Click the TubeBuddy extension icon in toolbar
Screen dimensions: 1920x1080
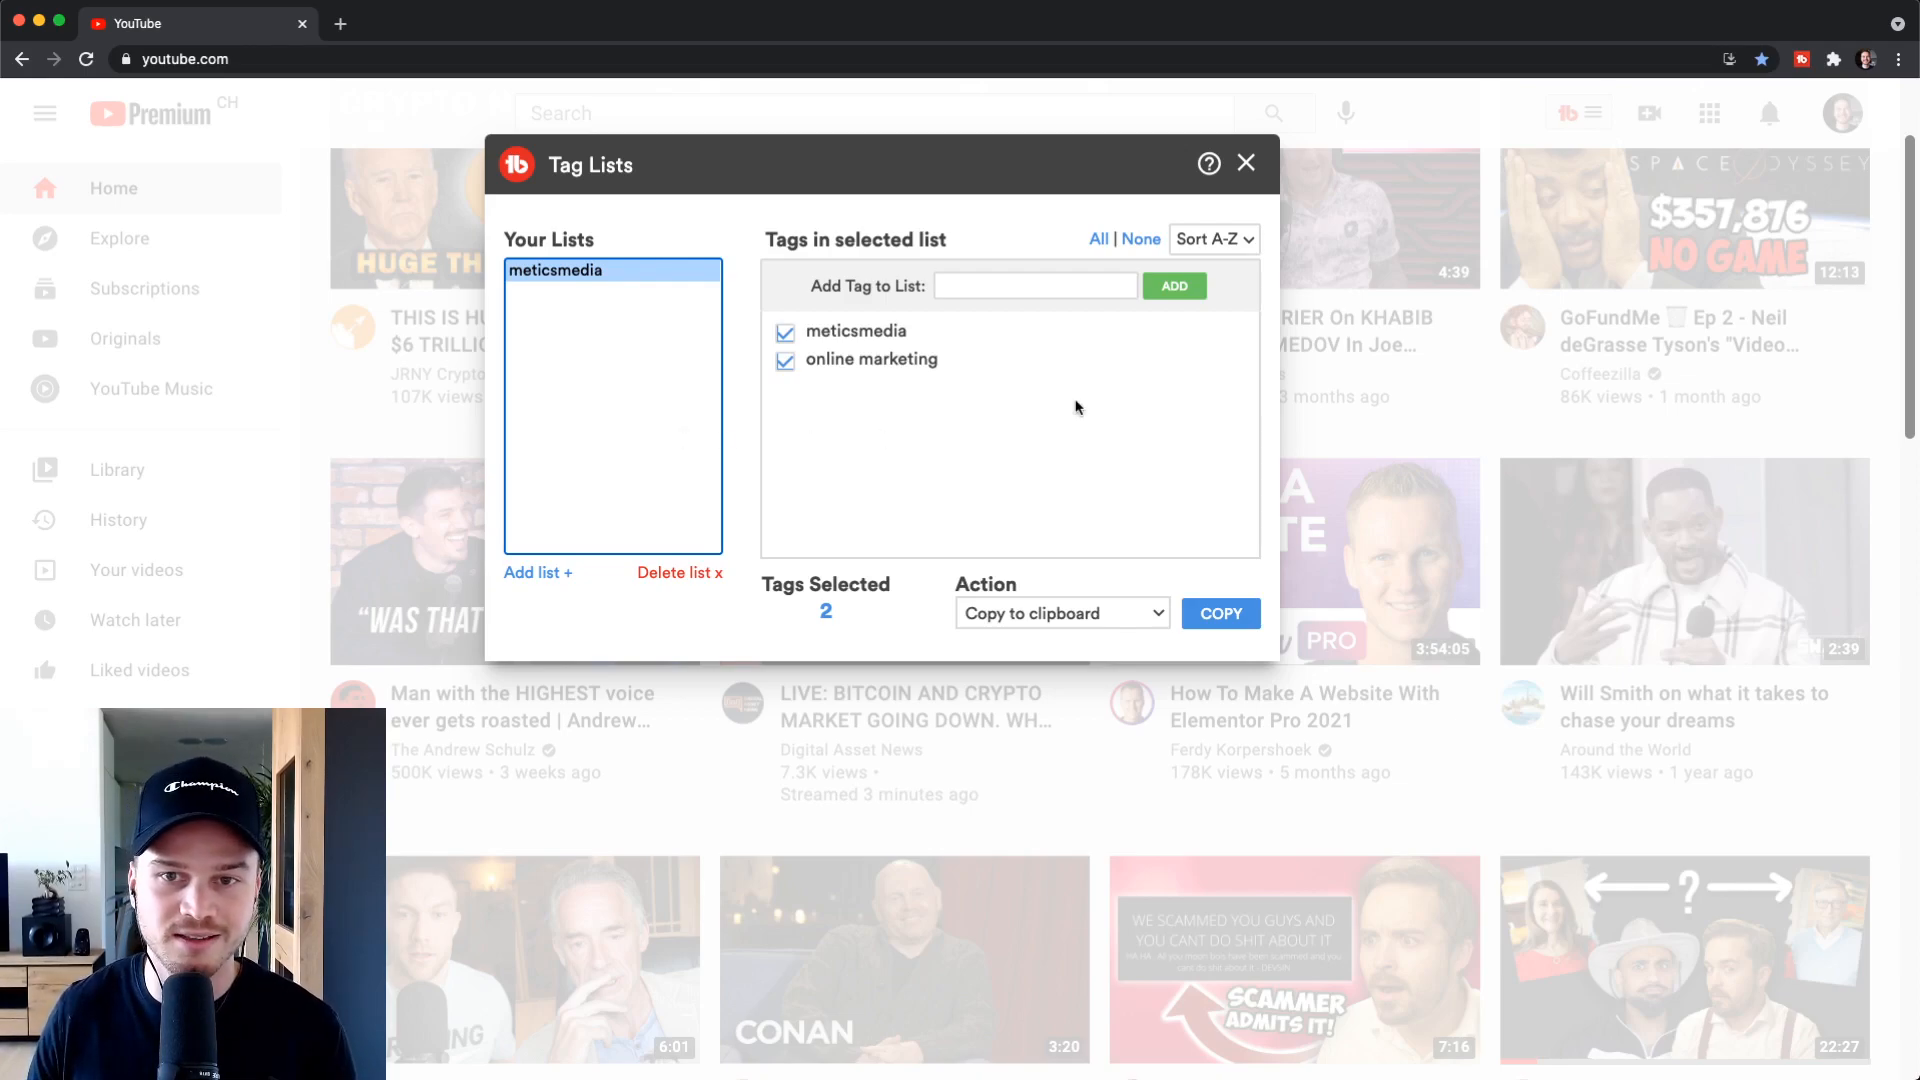pos(1802,59)
